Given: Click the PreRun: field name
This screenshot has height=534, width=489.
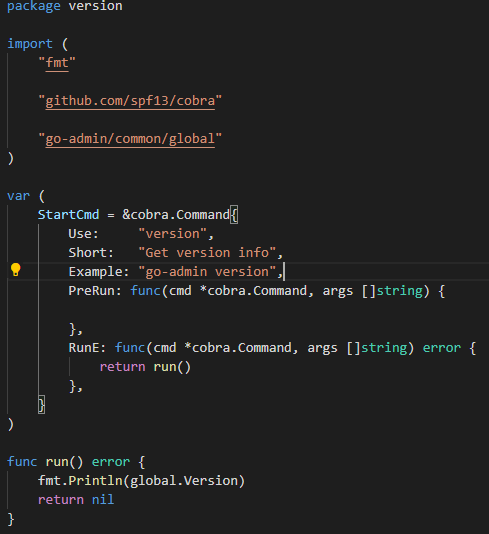Looking at the screenshot, I should [x=95, y=291].
